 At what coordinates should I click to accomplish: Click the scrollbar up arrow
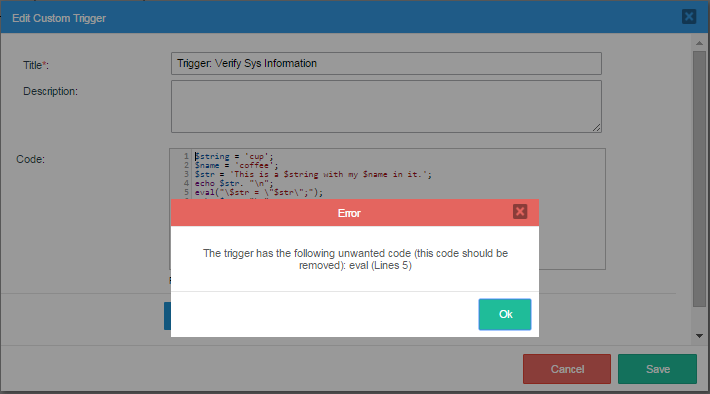(699, 43)
